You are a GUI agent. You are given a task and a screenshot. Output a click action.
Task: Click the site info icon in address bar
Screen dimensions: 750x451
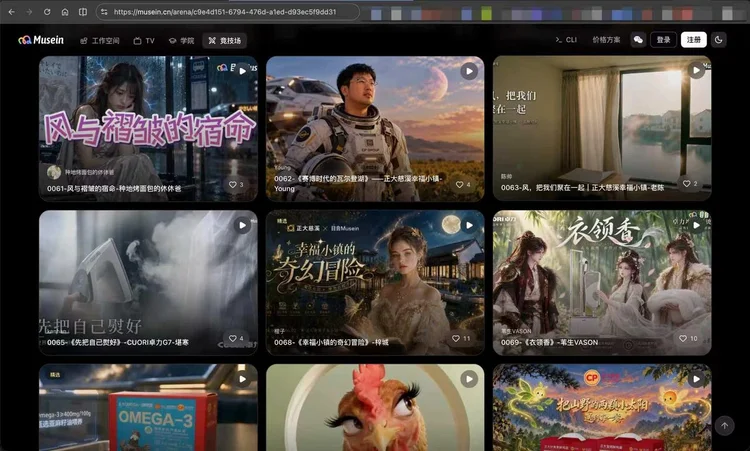coord(104,12)
